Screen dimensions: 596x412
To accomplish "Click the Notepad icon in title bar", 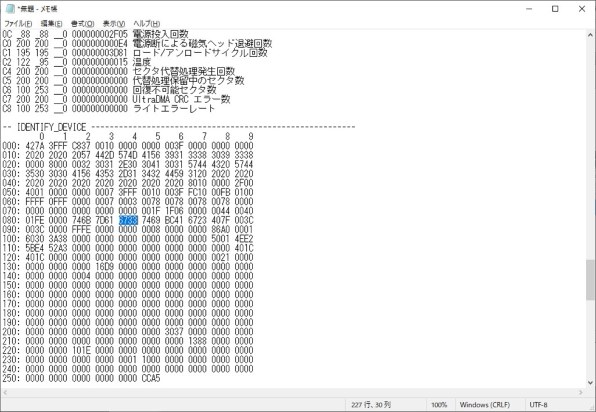I will [10, 9].
